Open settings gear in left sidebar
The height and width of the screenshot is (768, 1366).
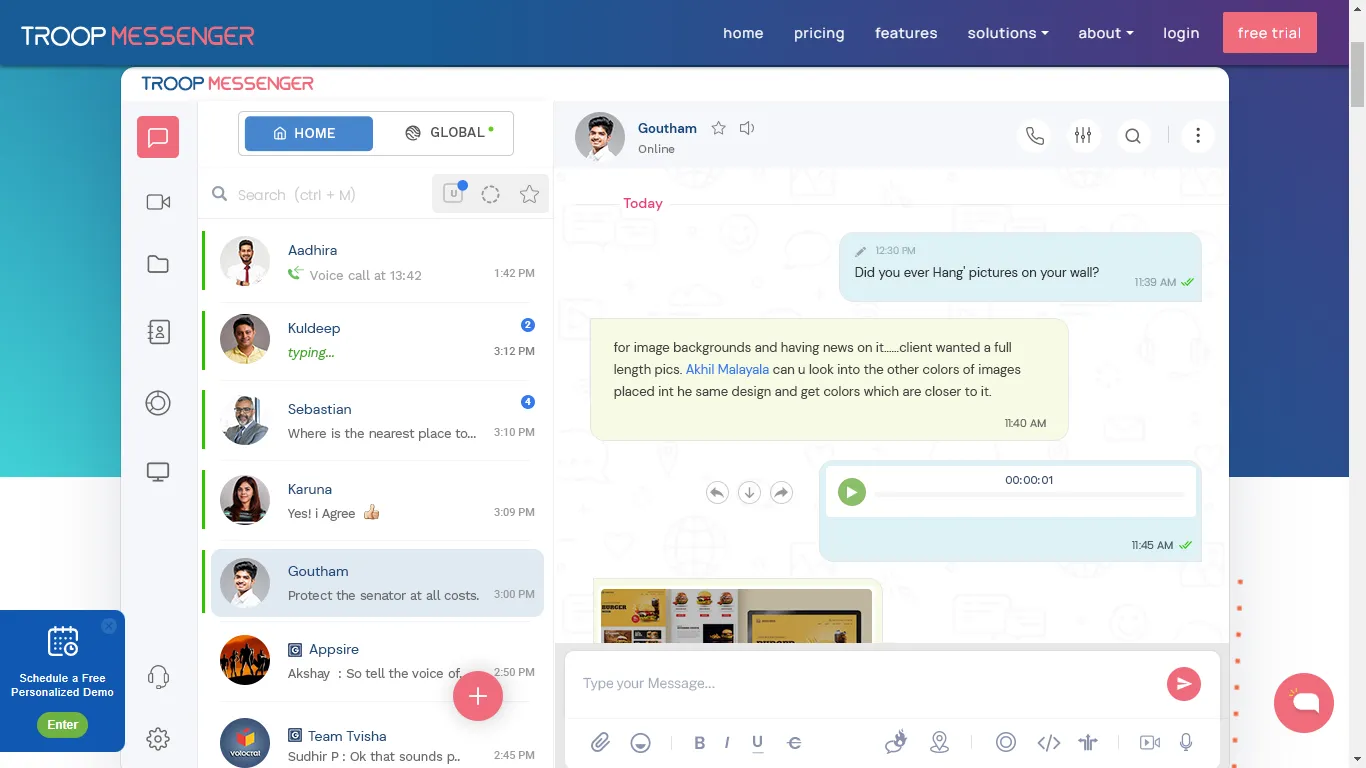coord(158,739)
